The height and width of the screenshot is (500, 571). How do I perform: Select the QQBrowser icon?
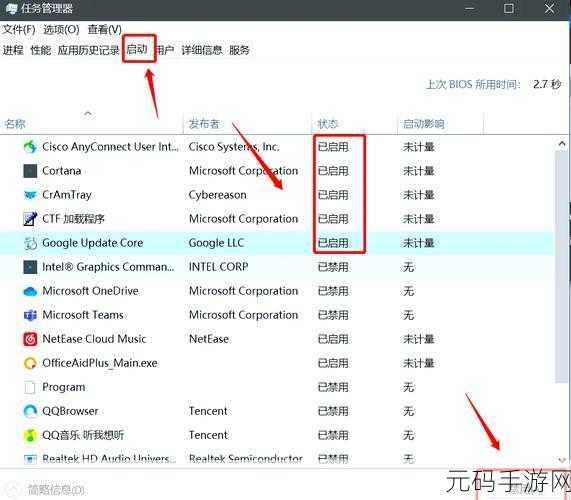pos(30,411)
